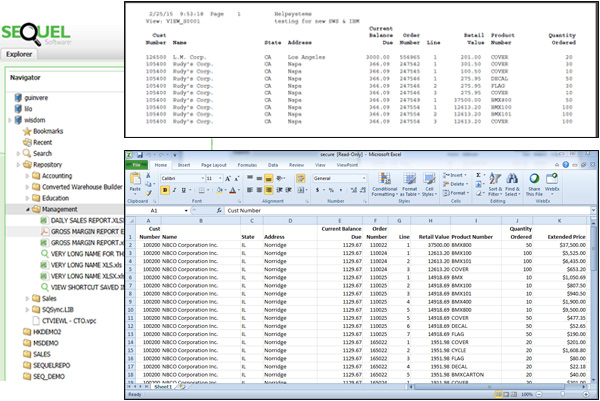The image size is (600, 401).
Task: Click Insert in the Cells group
Action: (x=455, y=175)
